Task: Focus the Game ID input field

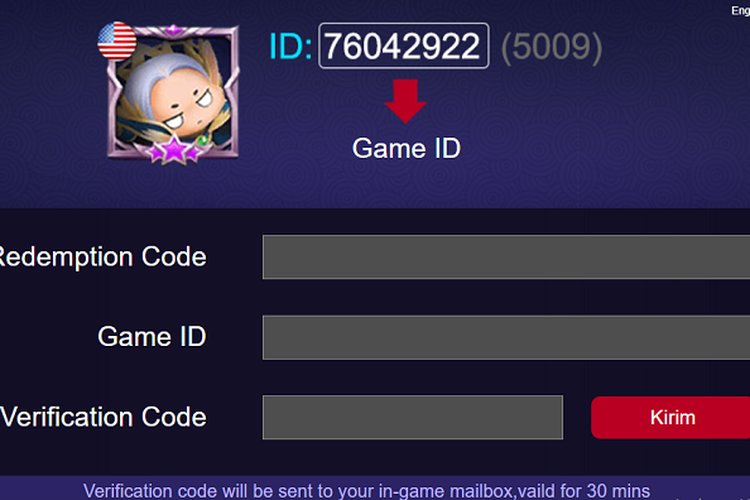Action: tap(506, 337)
